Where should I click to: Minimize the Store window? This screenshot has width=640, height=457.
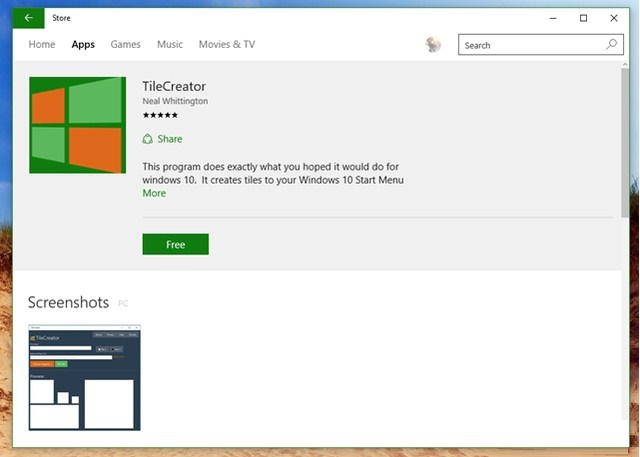point(553,18)
